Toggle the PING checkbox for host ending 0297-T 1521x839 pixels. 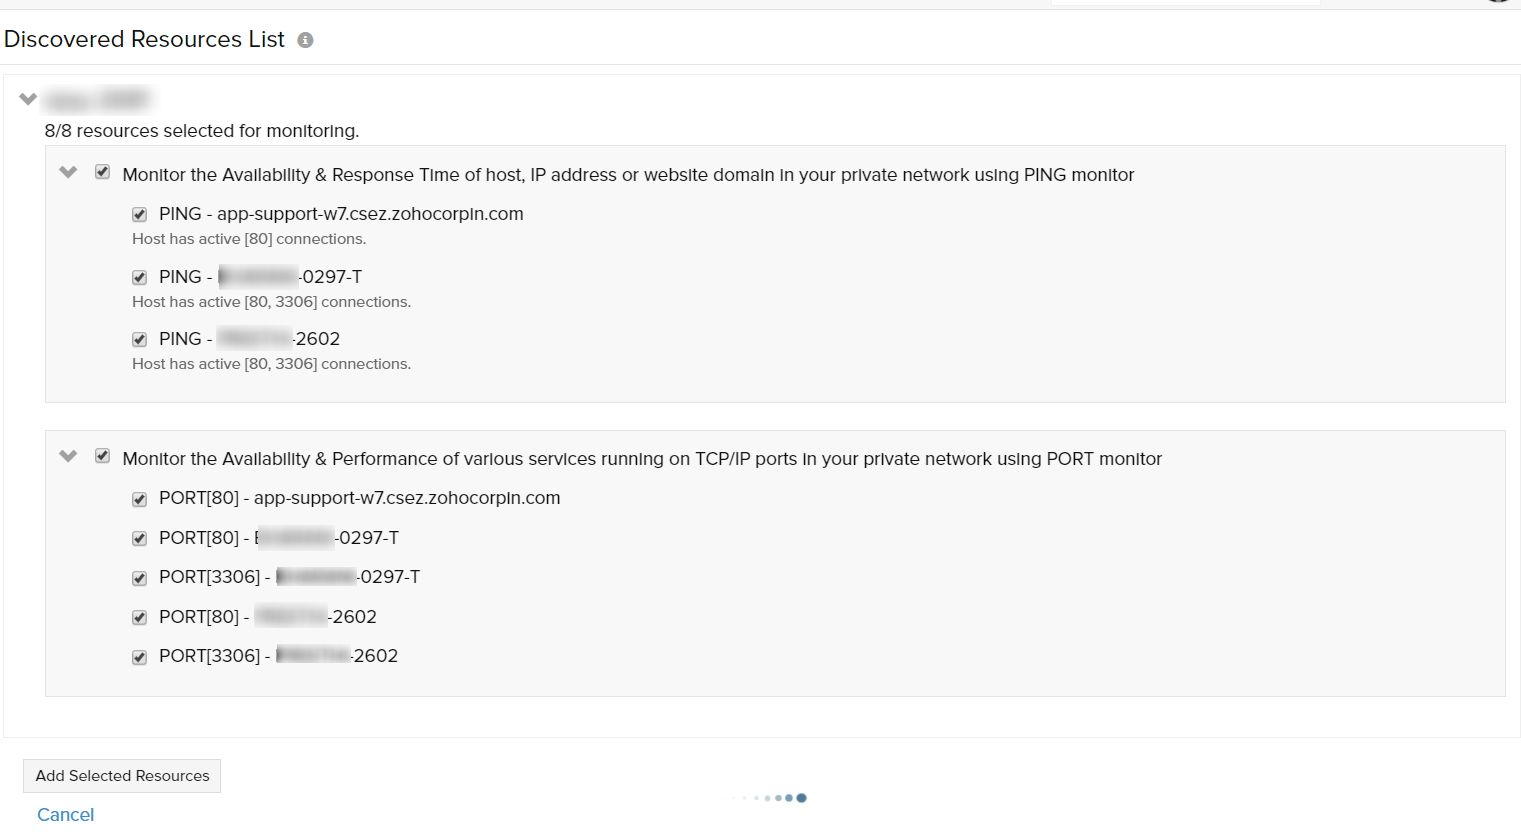coord(140,278)
